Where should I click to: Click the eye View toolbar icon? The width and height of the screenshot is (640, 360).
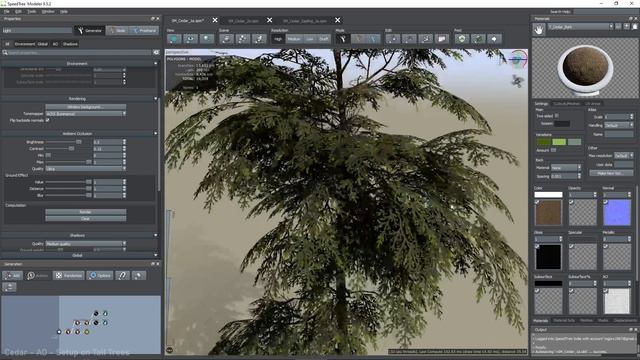pos(190,39)
